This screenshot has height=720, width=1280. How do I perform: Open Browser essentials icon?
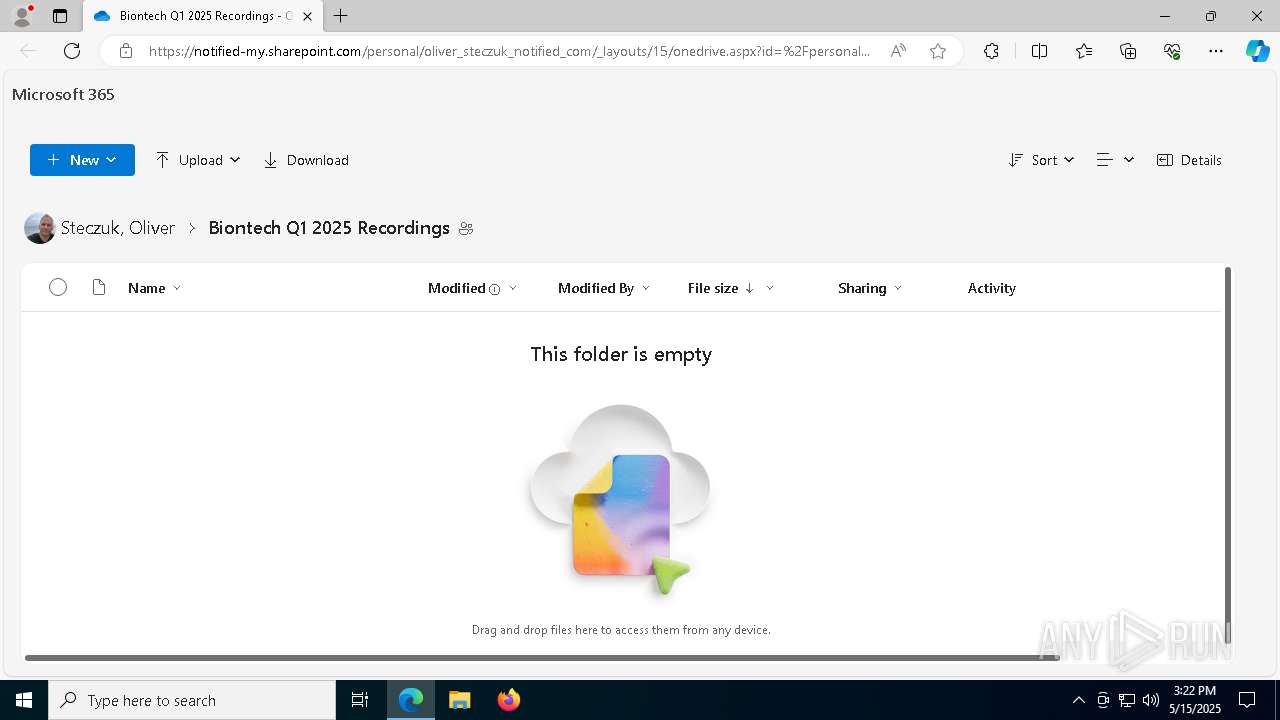(1172, 51)
